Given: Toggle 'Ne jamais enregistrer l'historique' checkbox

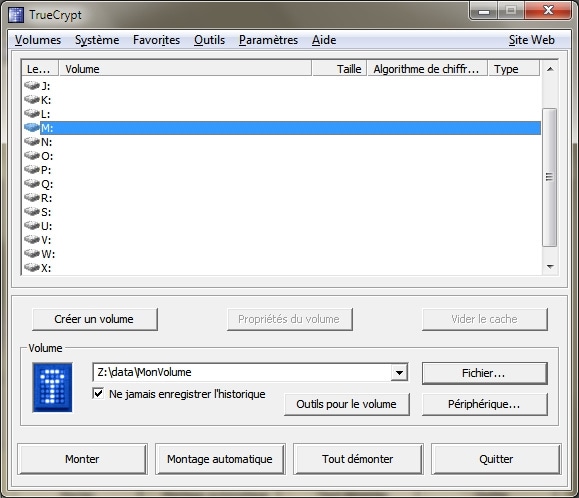Looking at the screenshot, I should 98,394.
